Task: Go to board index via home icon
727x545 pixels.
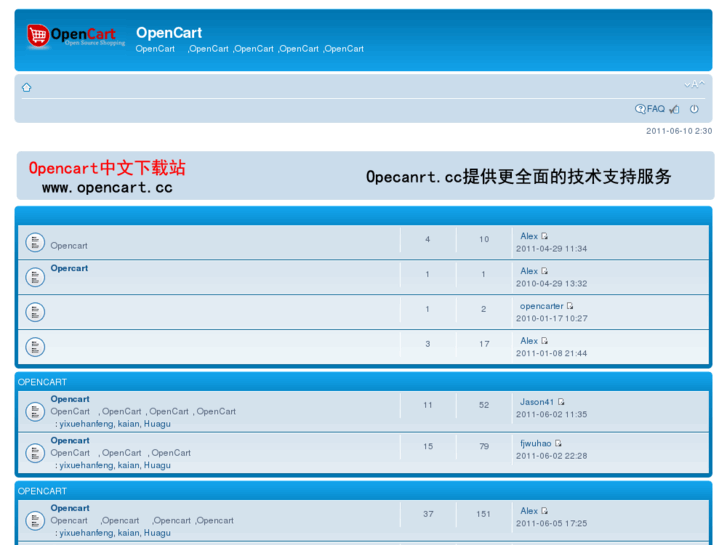Action: coord(26,87)
